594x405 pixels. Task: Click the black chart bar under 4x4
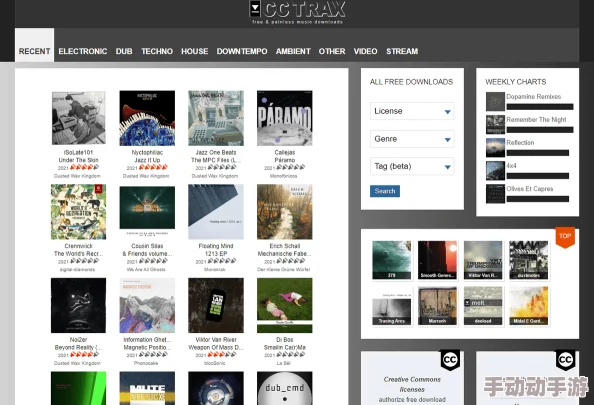point(538,176)
